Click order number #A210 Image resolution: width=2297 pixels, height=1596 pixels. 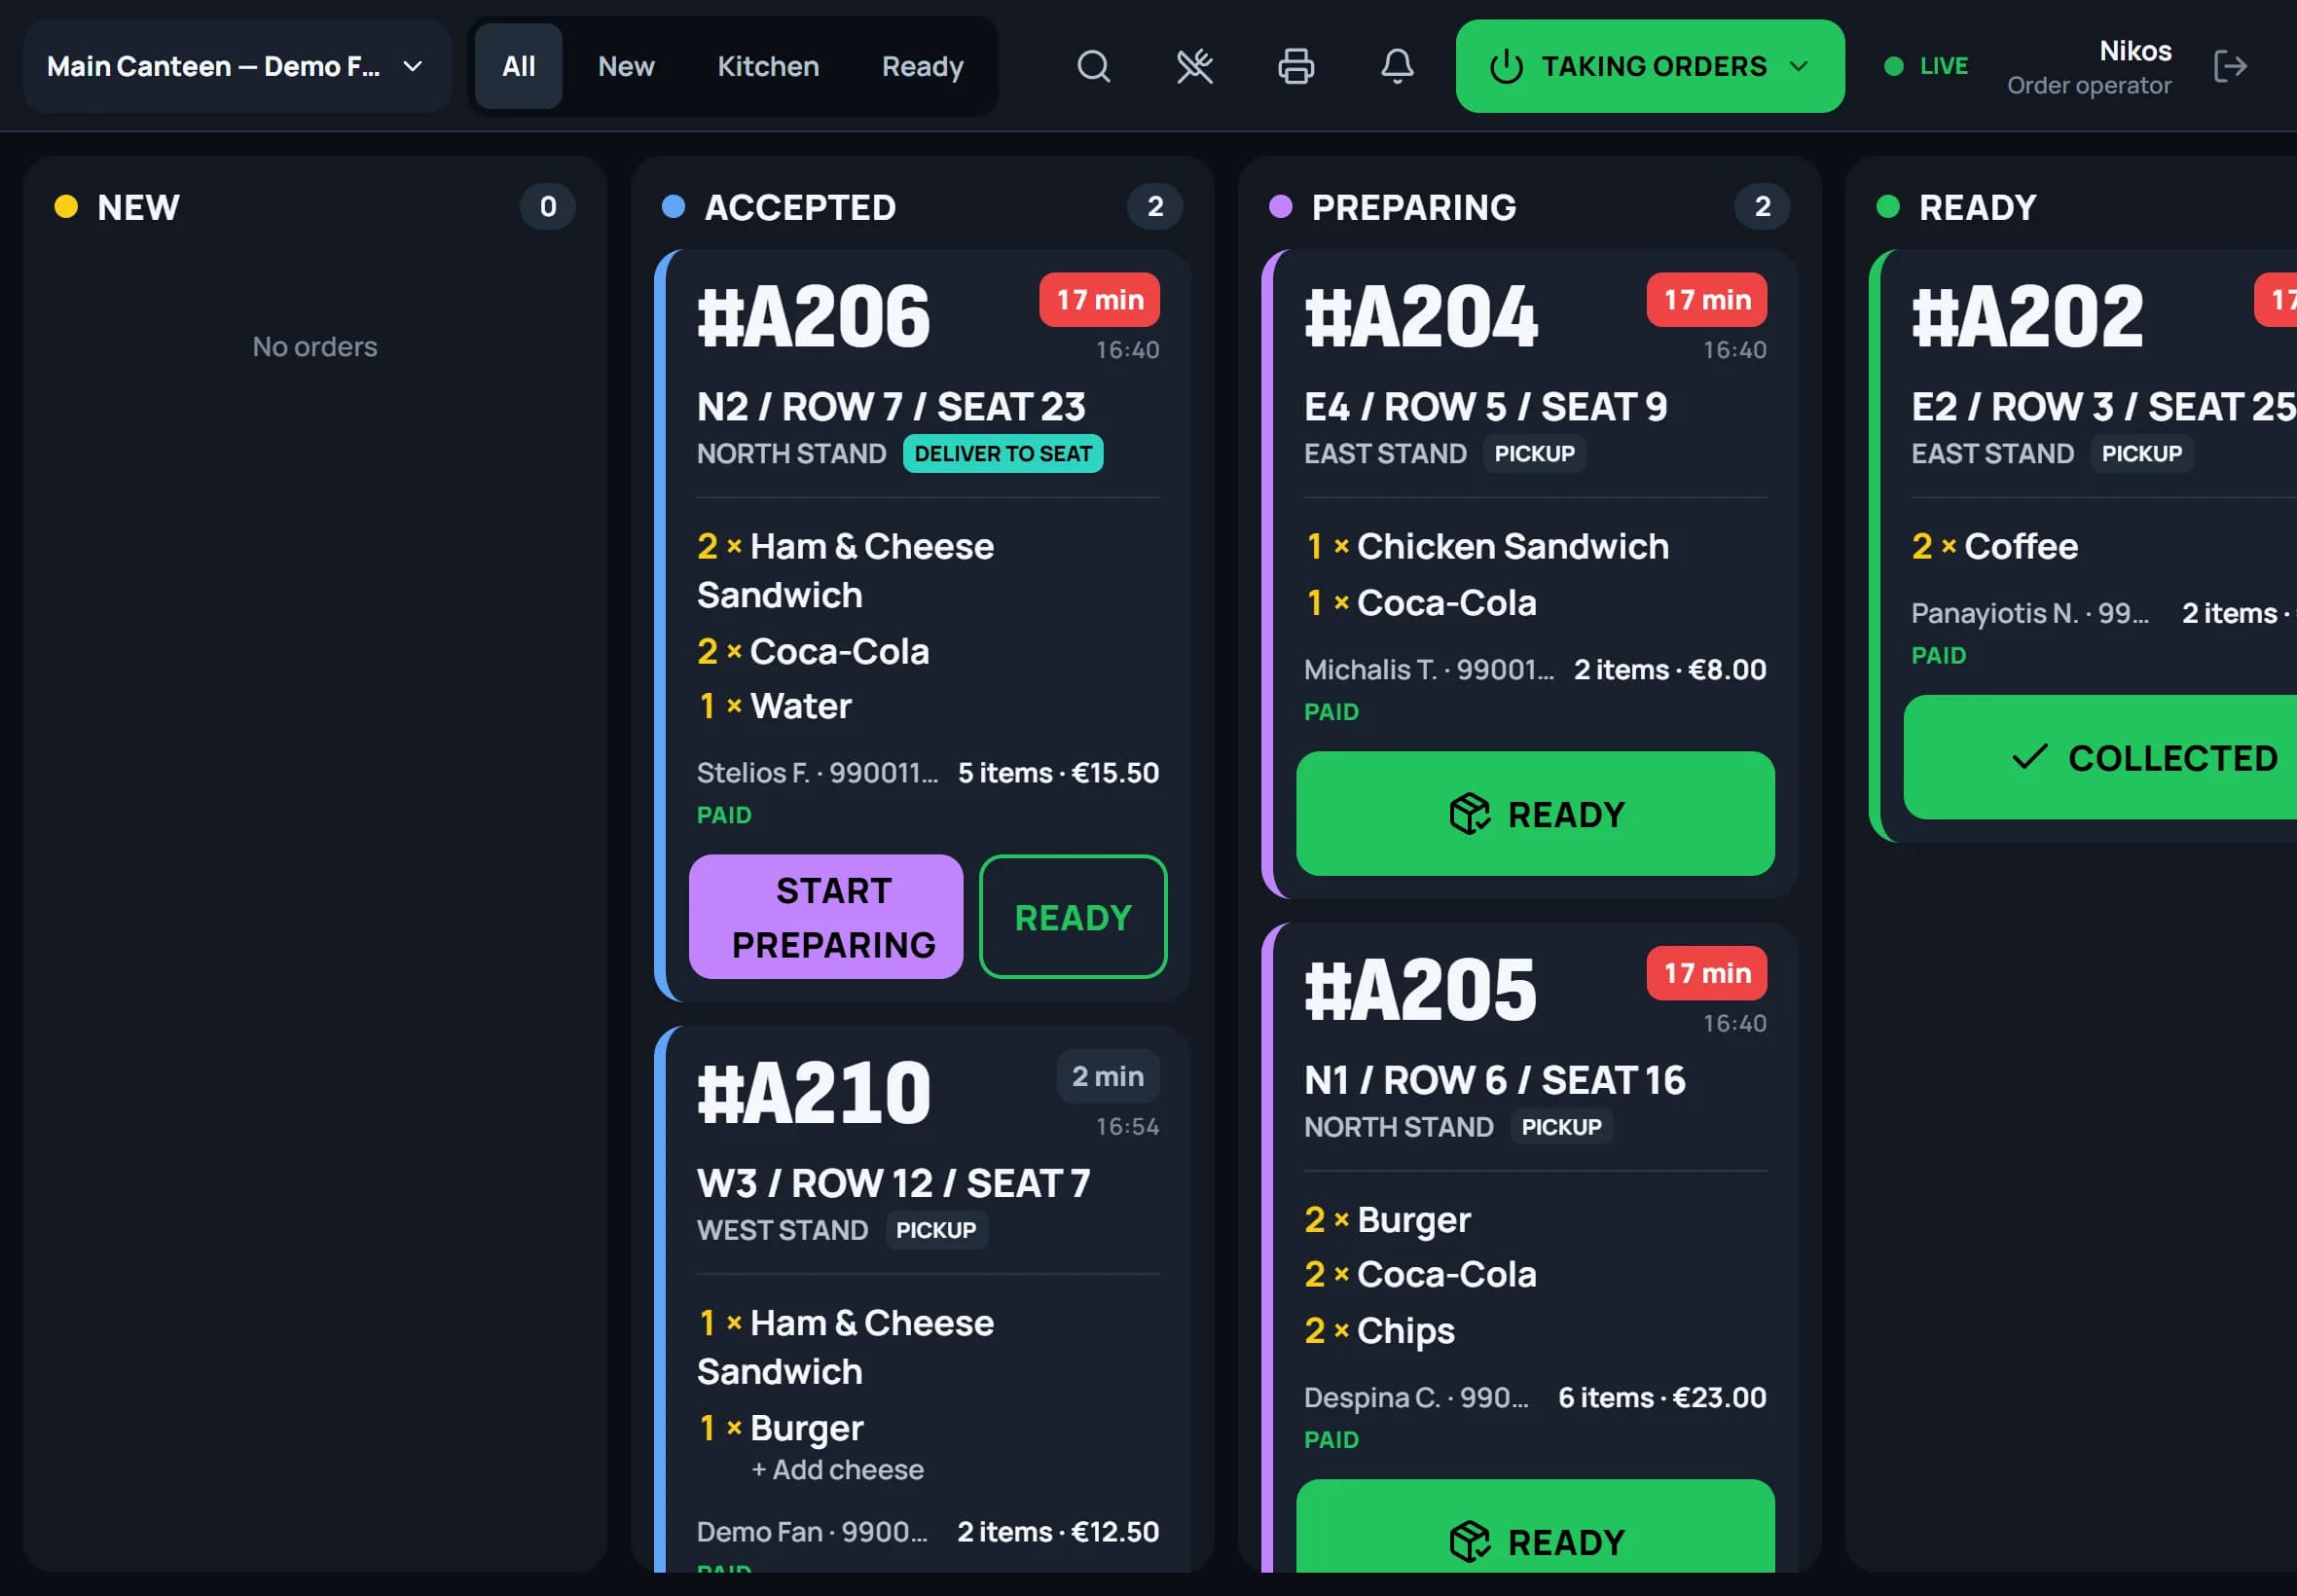click(x=813, y=1094)
